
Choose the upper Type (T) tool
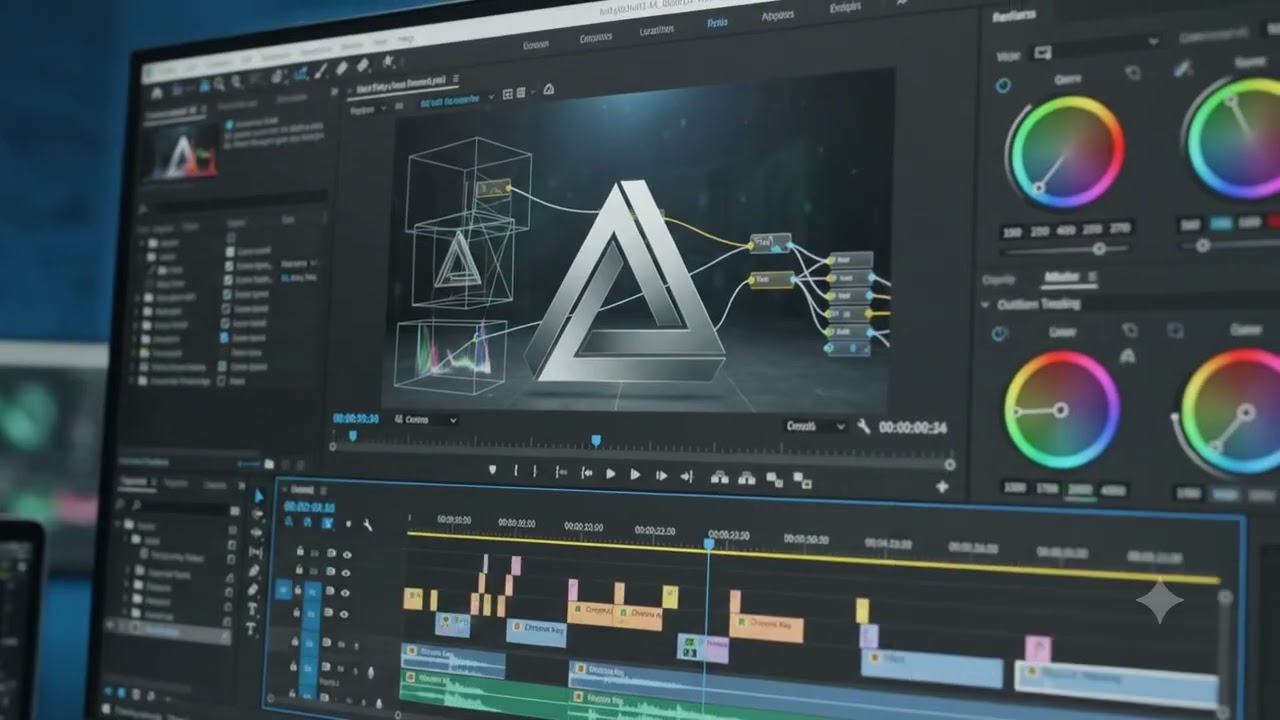(x=252, y=608)
